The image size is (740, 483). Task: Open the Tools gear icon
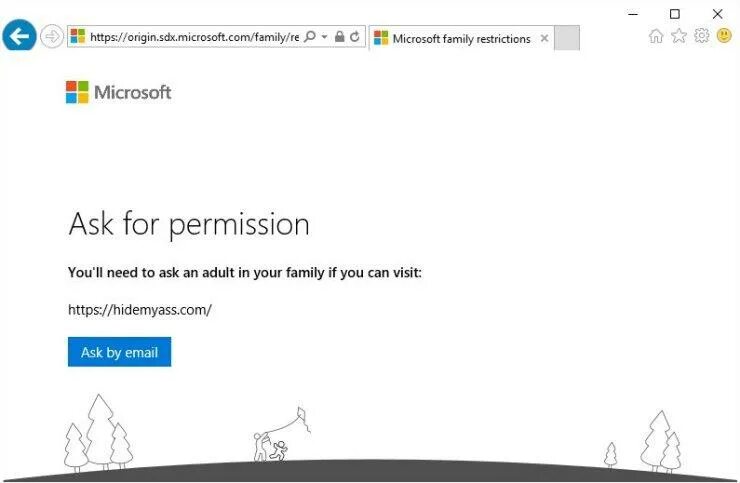click(701, 35)
